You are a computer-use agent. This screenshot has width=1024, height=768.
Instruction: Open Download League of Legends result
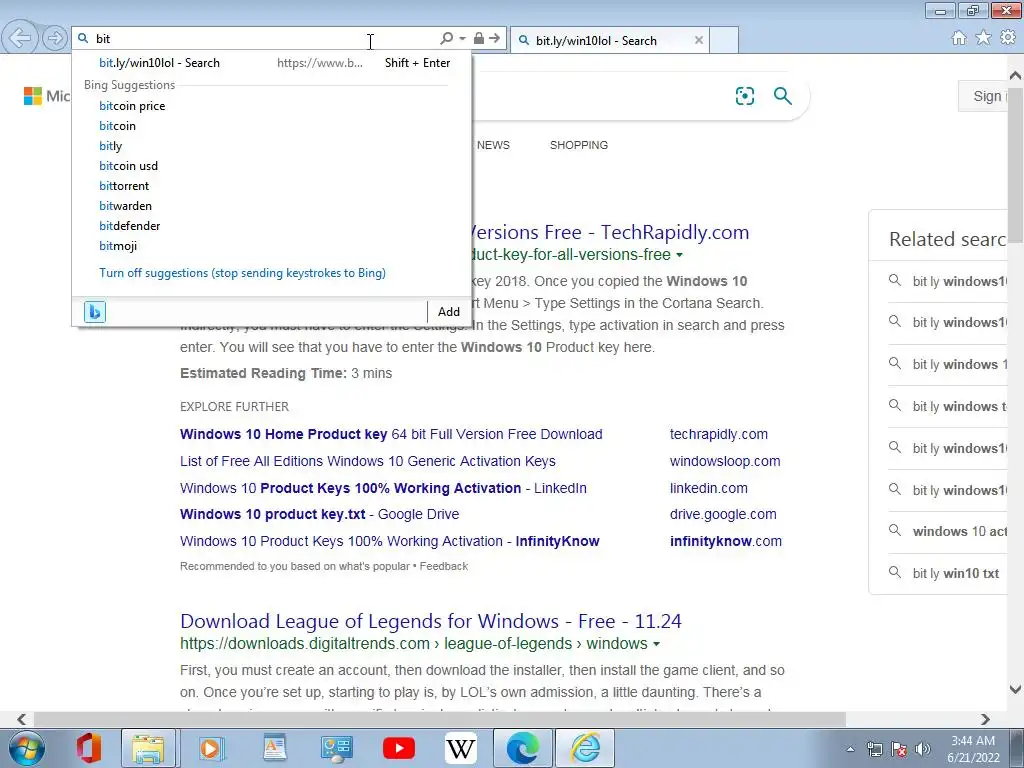430,621
